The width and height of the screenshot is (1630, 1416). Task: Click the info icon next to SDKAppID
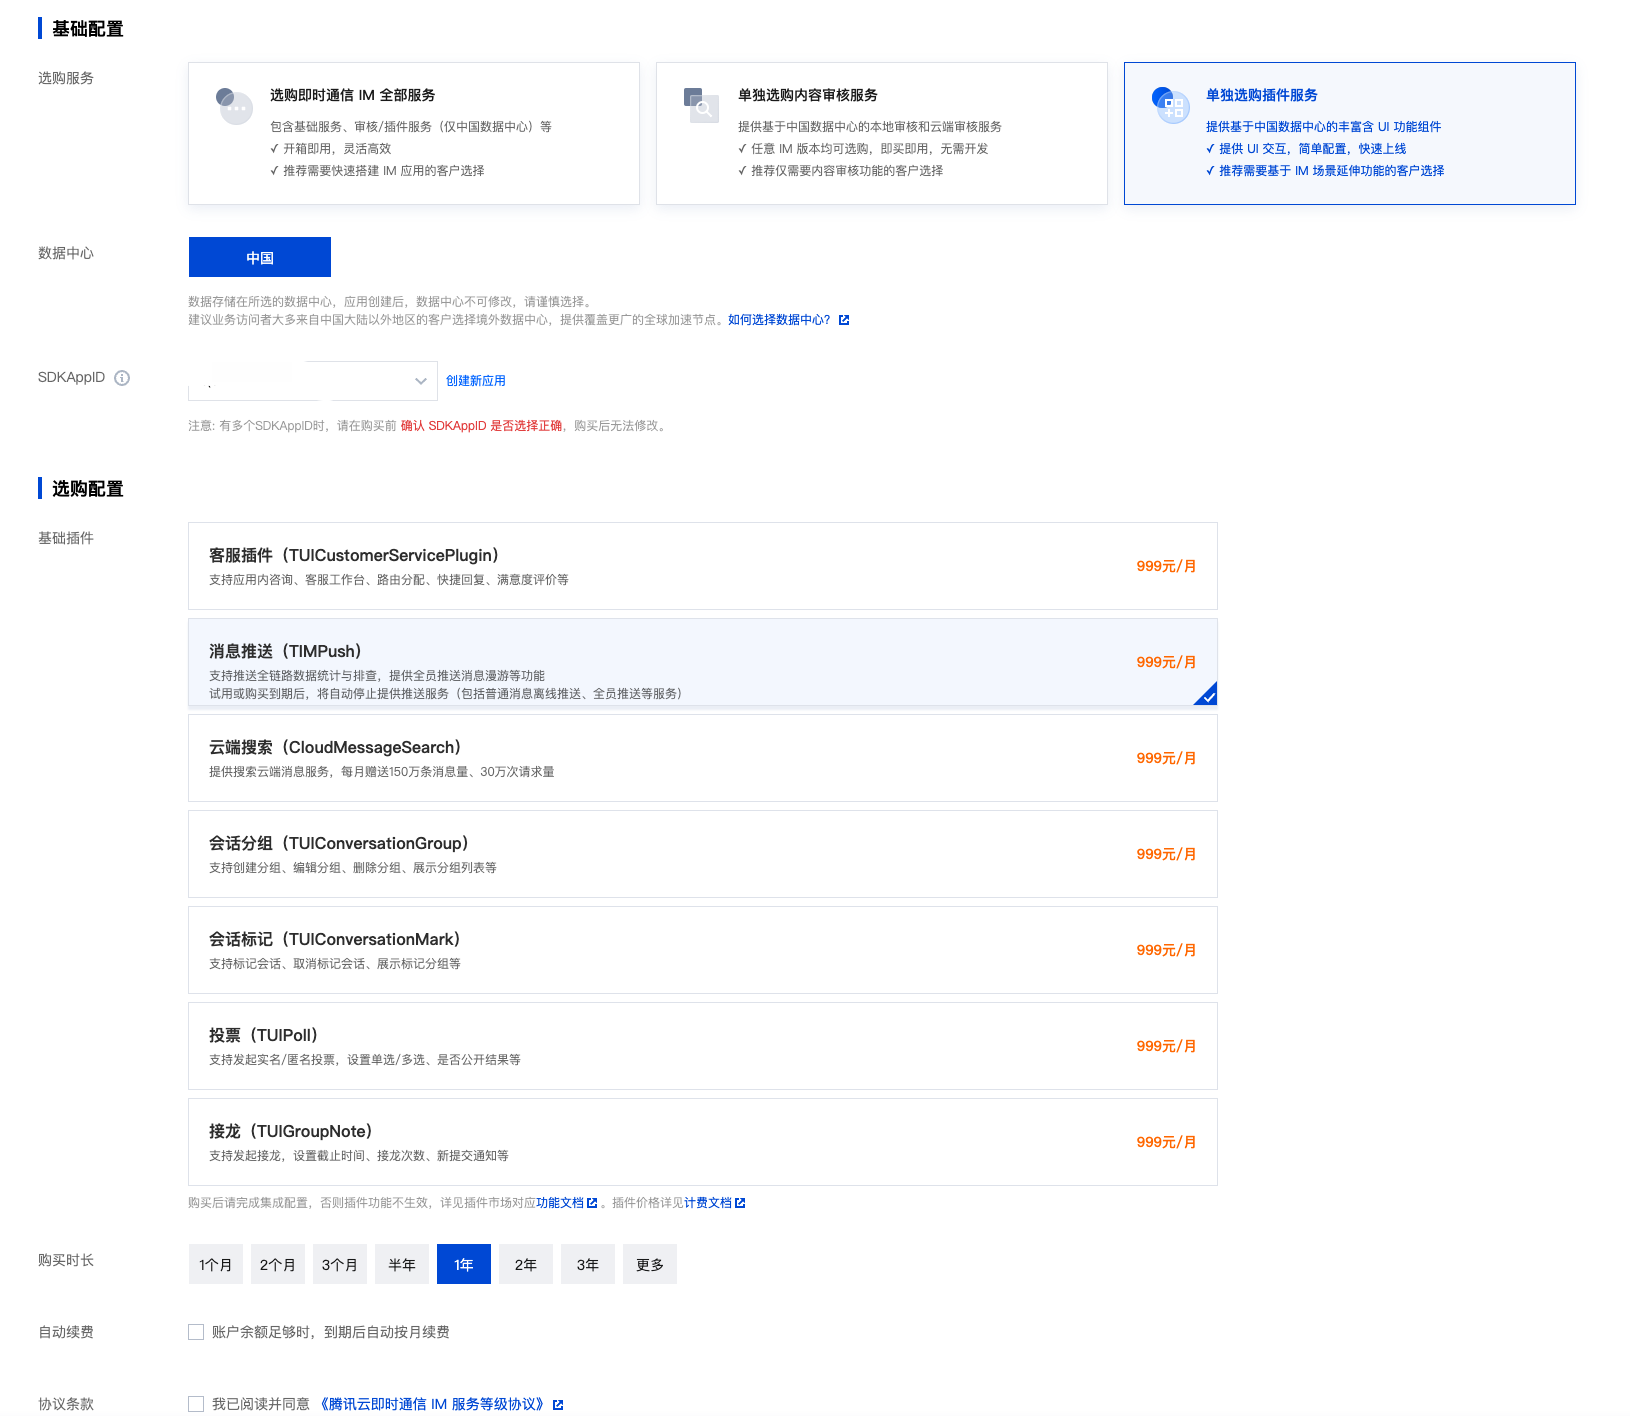[x=122, y=378]
